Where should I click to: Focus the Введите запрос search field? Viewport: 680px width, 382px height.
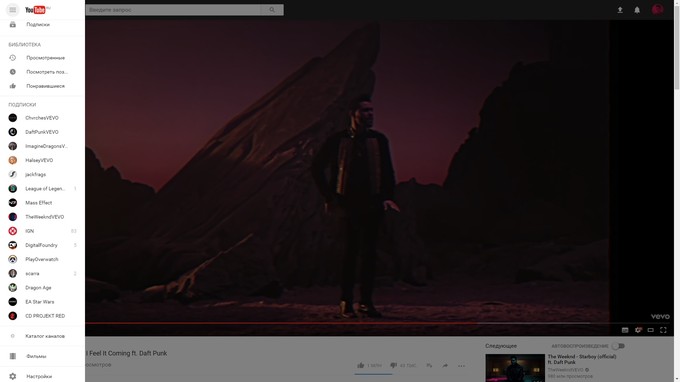[173, 10]
